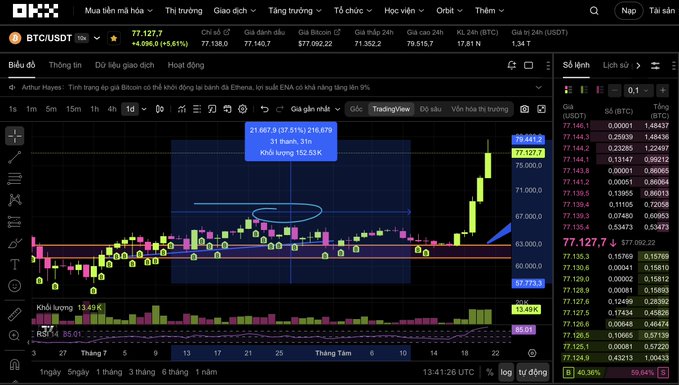Screen dimensions: 679x385
Task: Open the BTC/USDT pair selector chevron
Action: [97, 38]
